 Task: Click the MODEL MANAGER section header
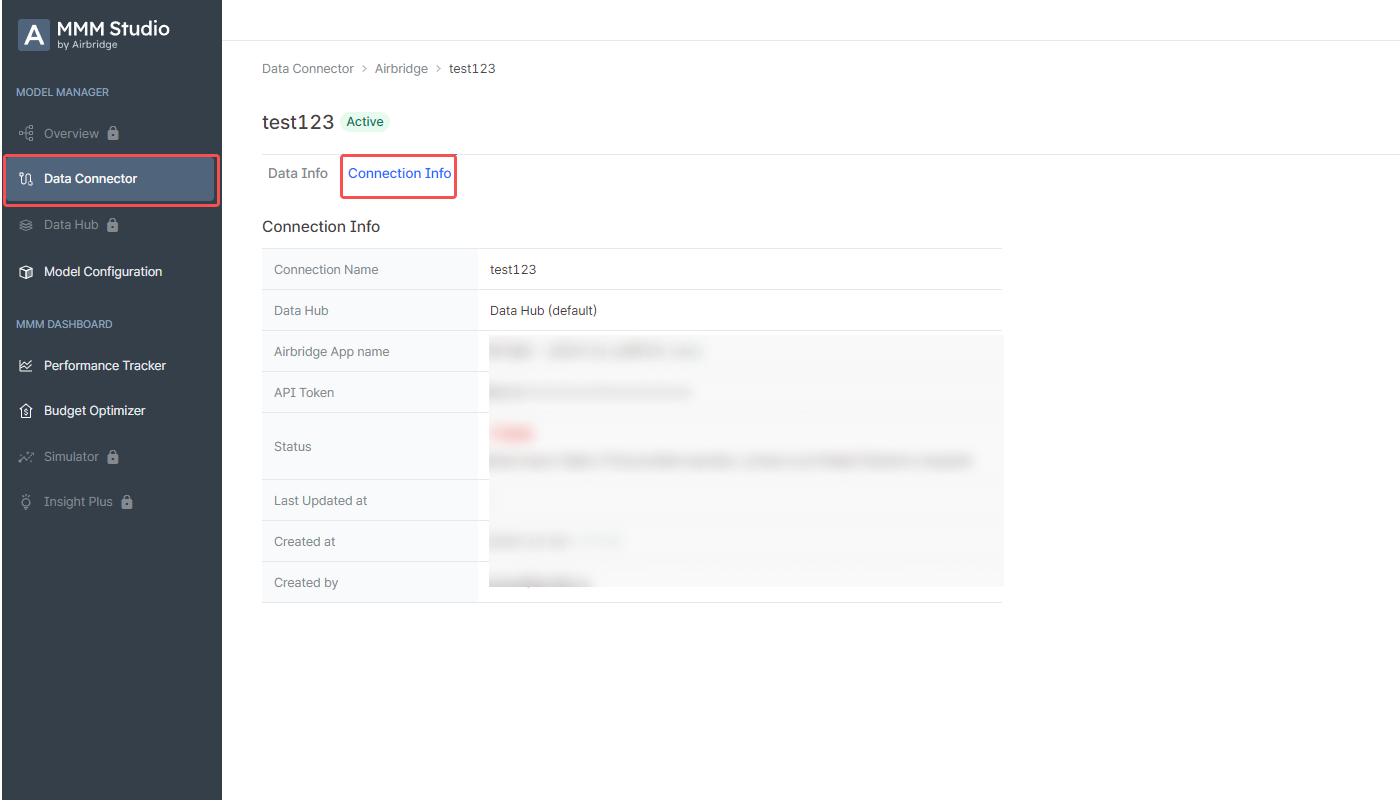click(62, 92)
